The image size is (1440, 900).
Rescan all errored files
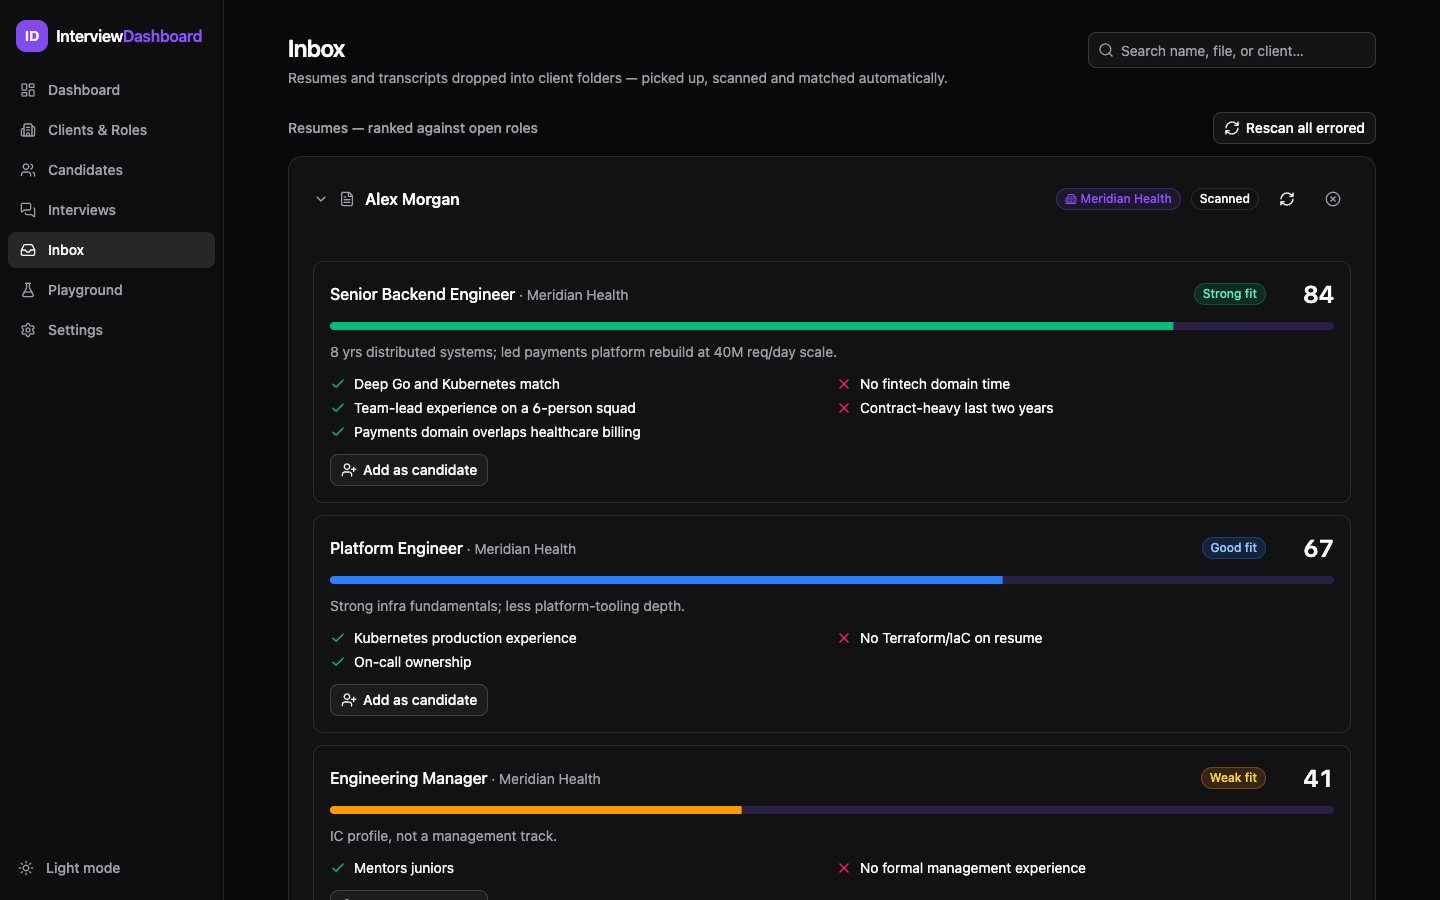pos(1294,128)
